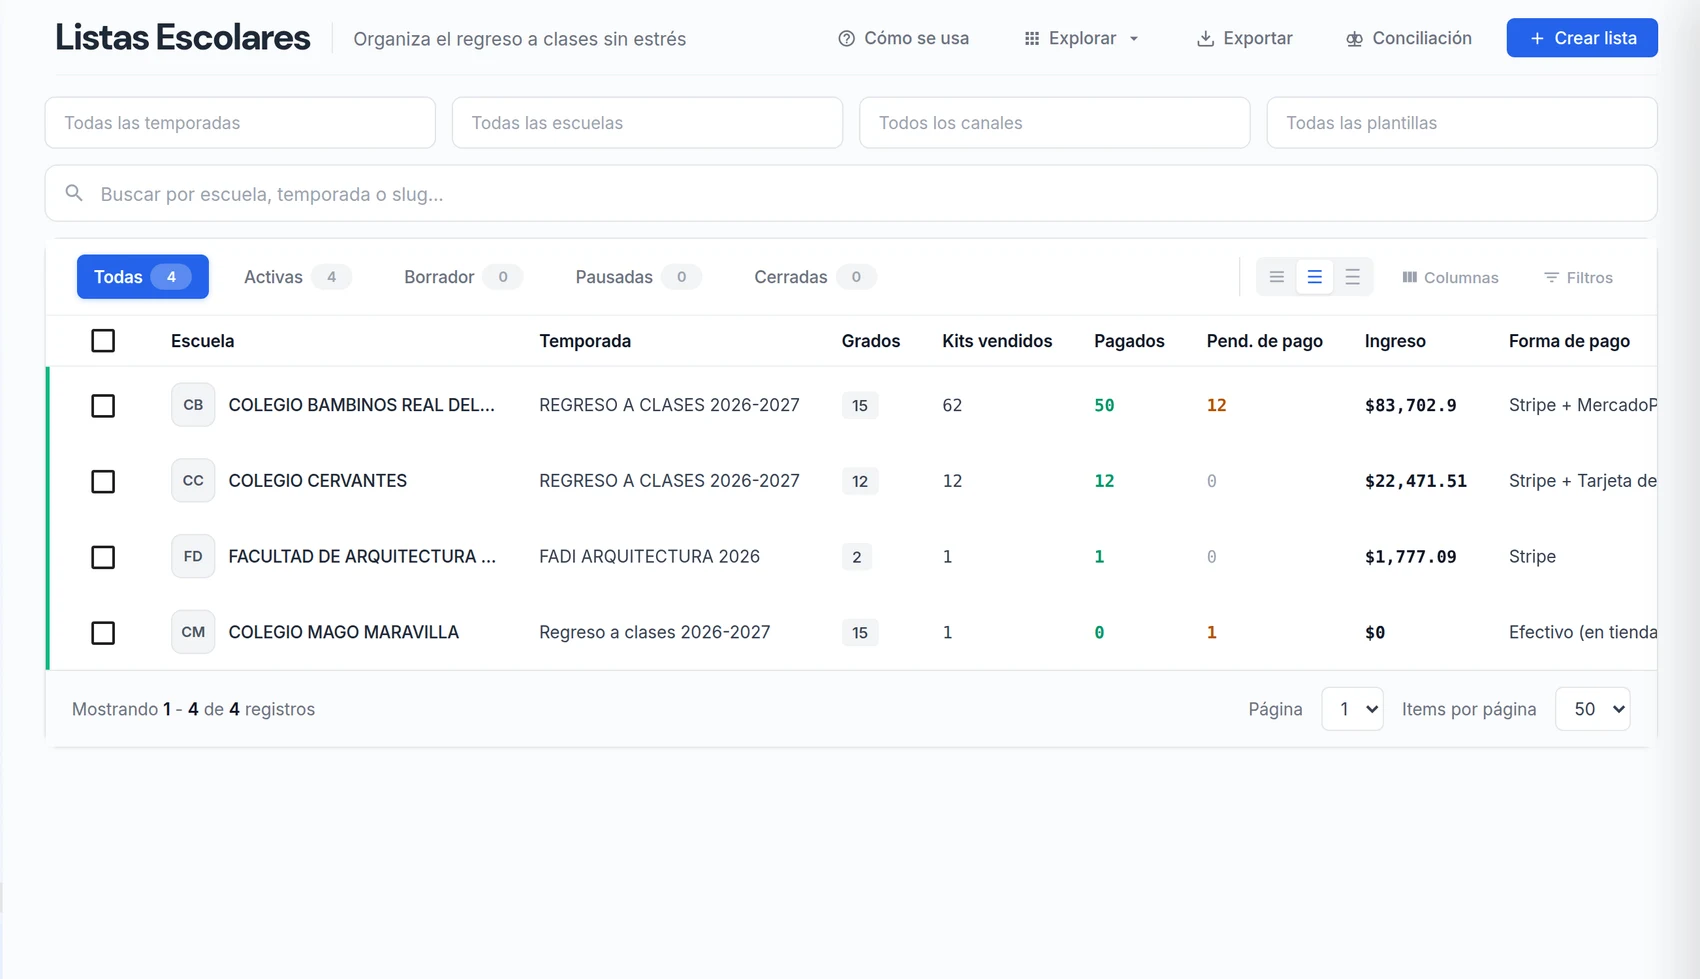Open Todos los canales dropdown
Viewport: 1700px width, 979px height.
point(1054,122)
